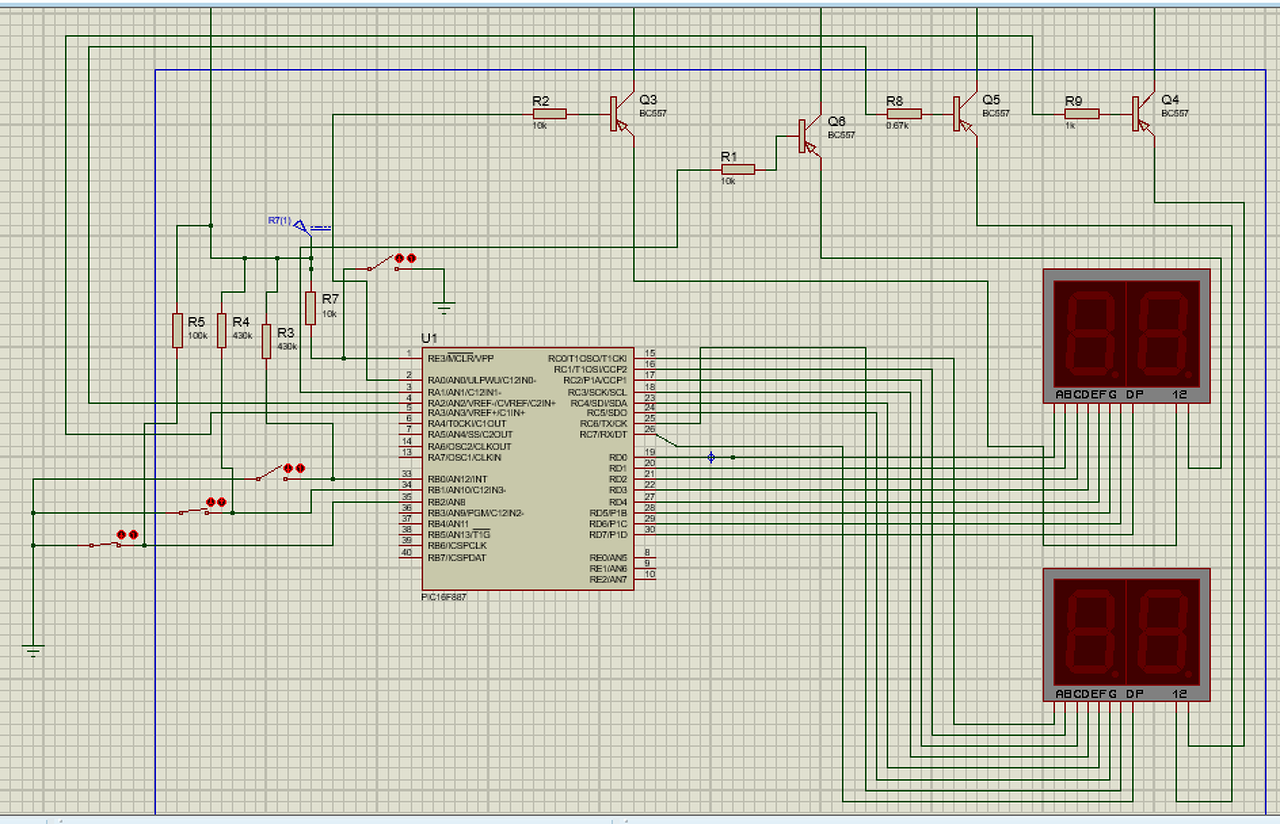Image resolution: width=1280 pixels, height=824 pixels.
Task: Select the PIC16F887 microcontroller U1 body
Action: point(527,469)
